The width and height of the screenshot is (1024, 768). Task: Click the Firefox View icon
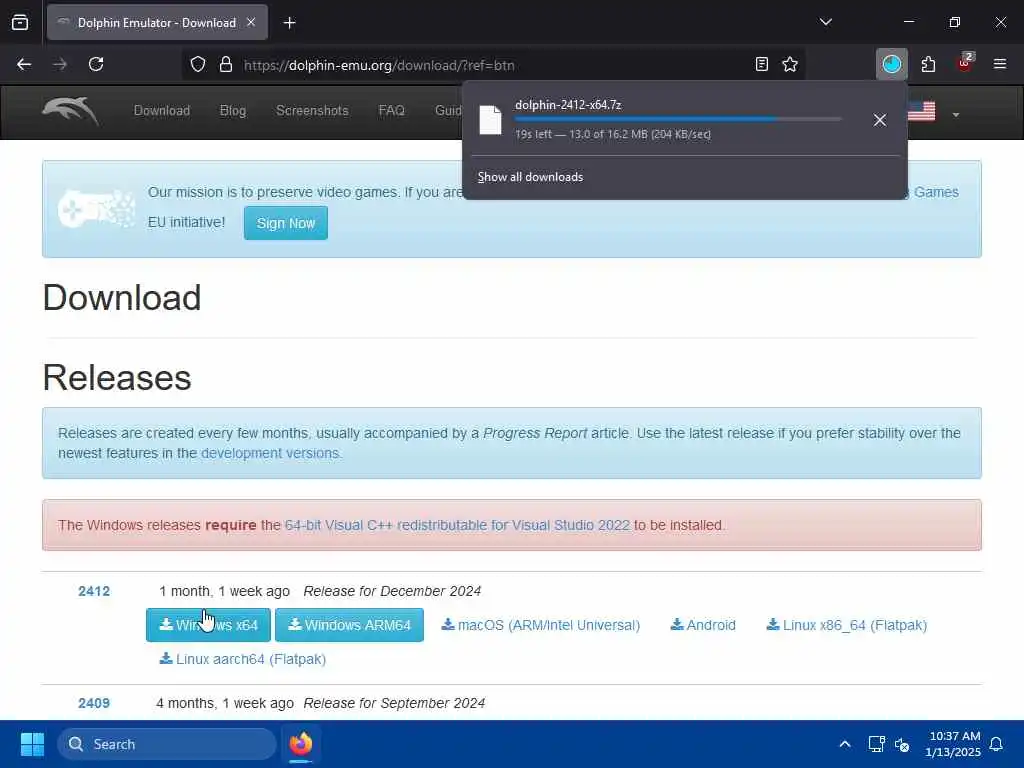(20, 23)
